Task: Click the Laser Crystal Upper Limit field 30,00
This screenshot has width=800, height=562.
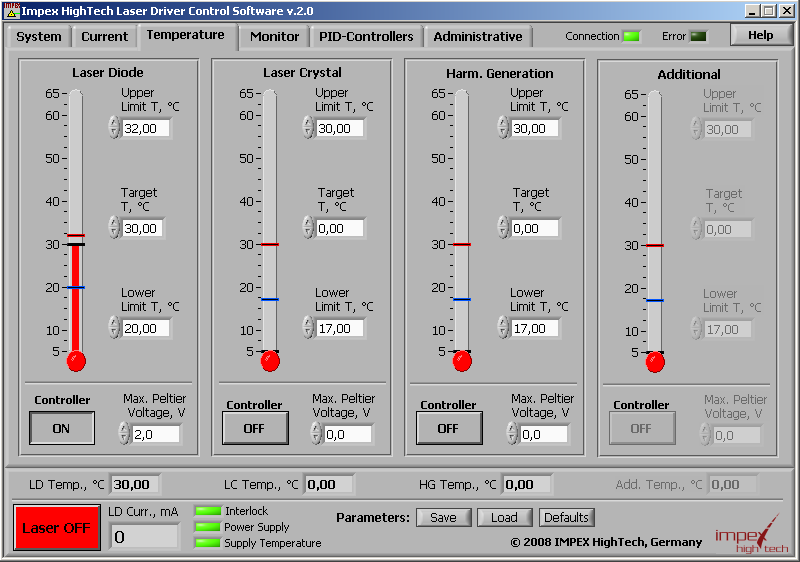Action: (x=340, y=129)
